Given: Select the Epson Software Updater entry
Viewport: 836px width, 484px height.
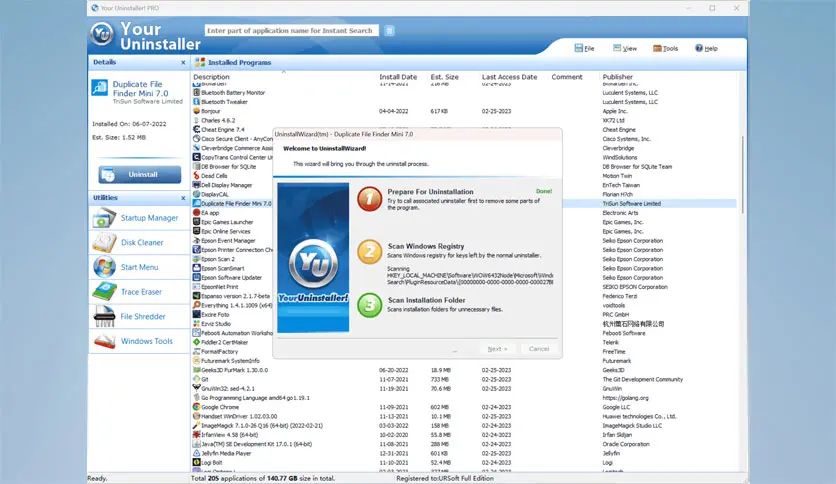Looking at the screenshot, I should coord(232,278).
